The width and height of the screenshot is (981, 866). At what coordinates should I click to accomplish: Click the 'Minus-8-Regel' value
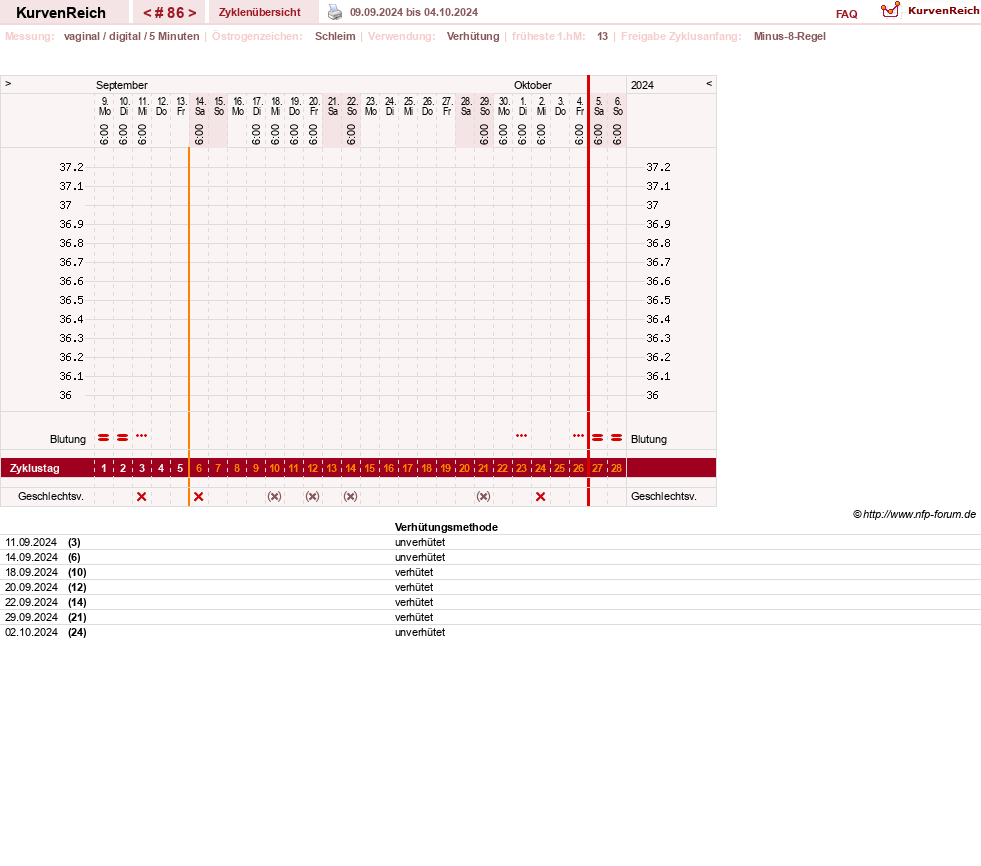[x=790, y=36]
